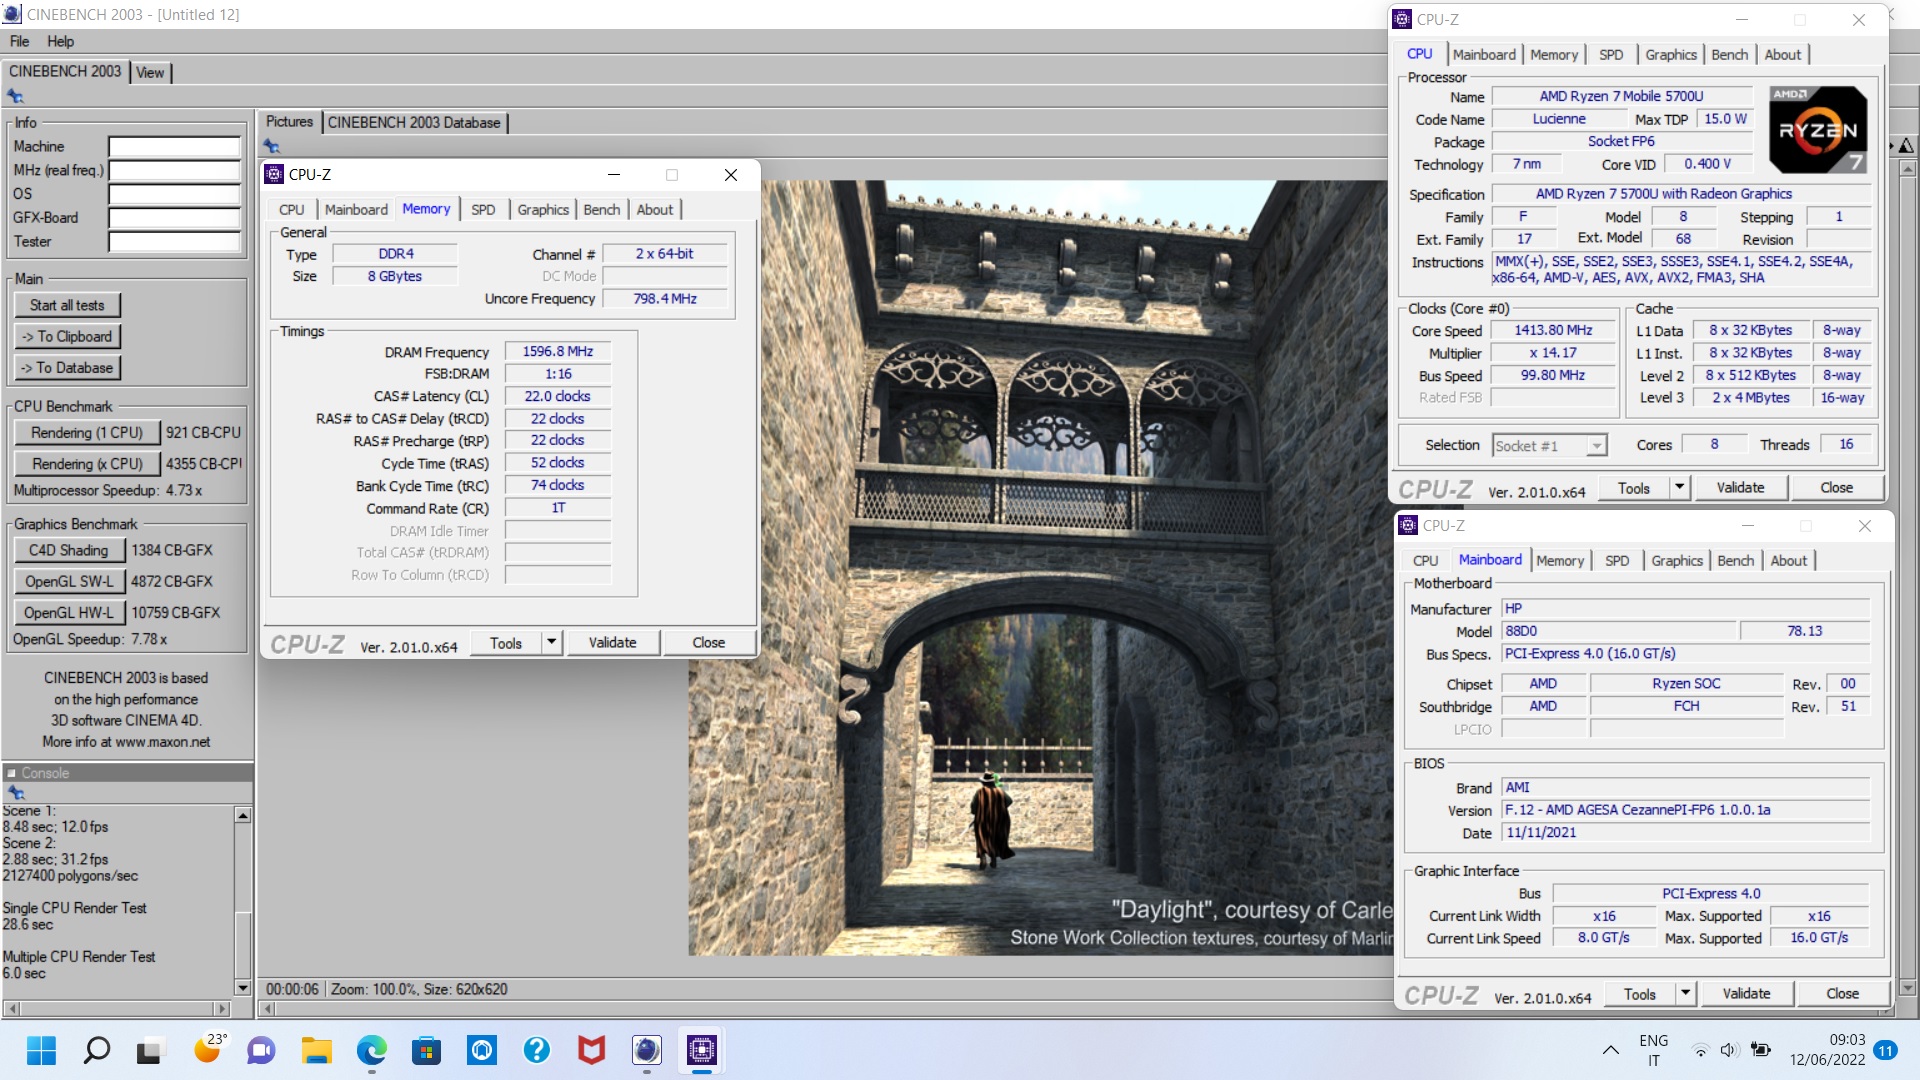Click the To Database button

(67, 367)
